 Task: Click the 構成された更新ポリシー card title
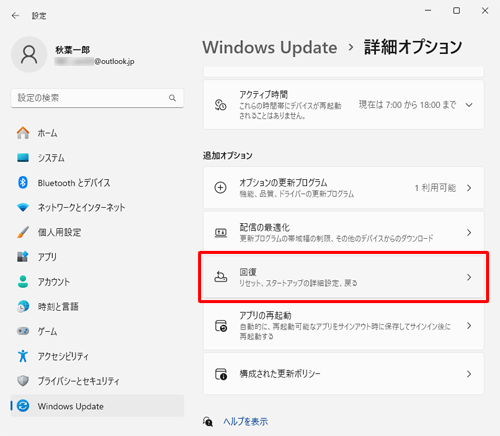(280, 374)
